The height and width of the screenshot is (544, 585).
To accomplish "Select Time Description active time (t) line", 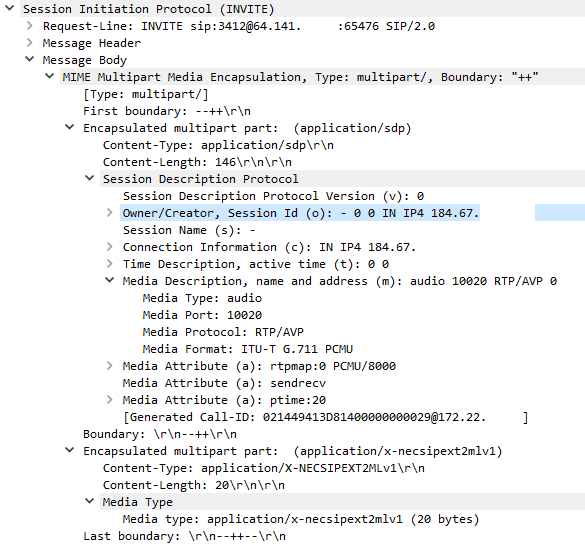I will point(256,264).
